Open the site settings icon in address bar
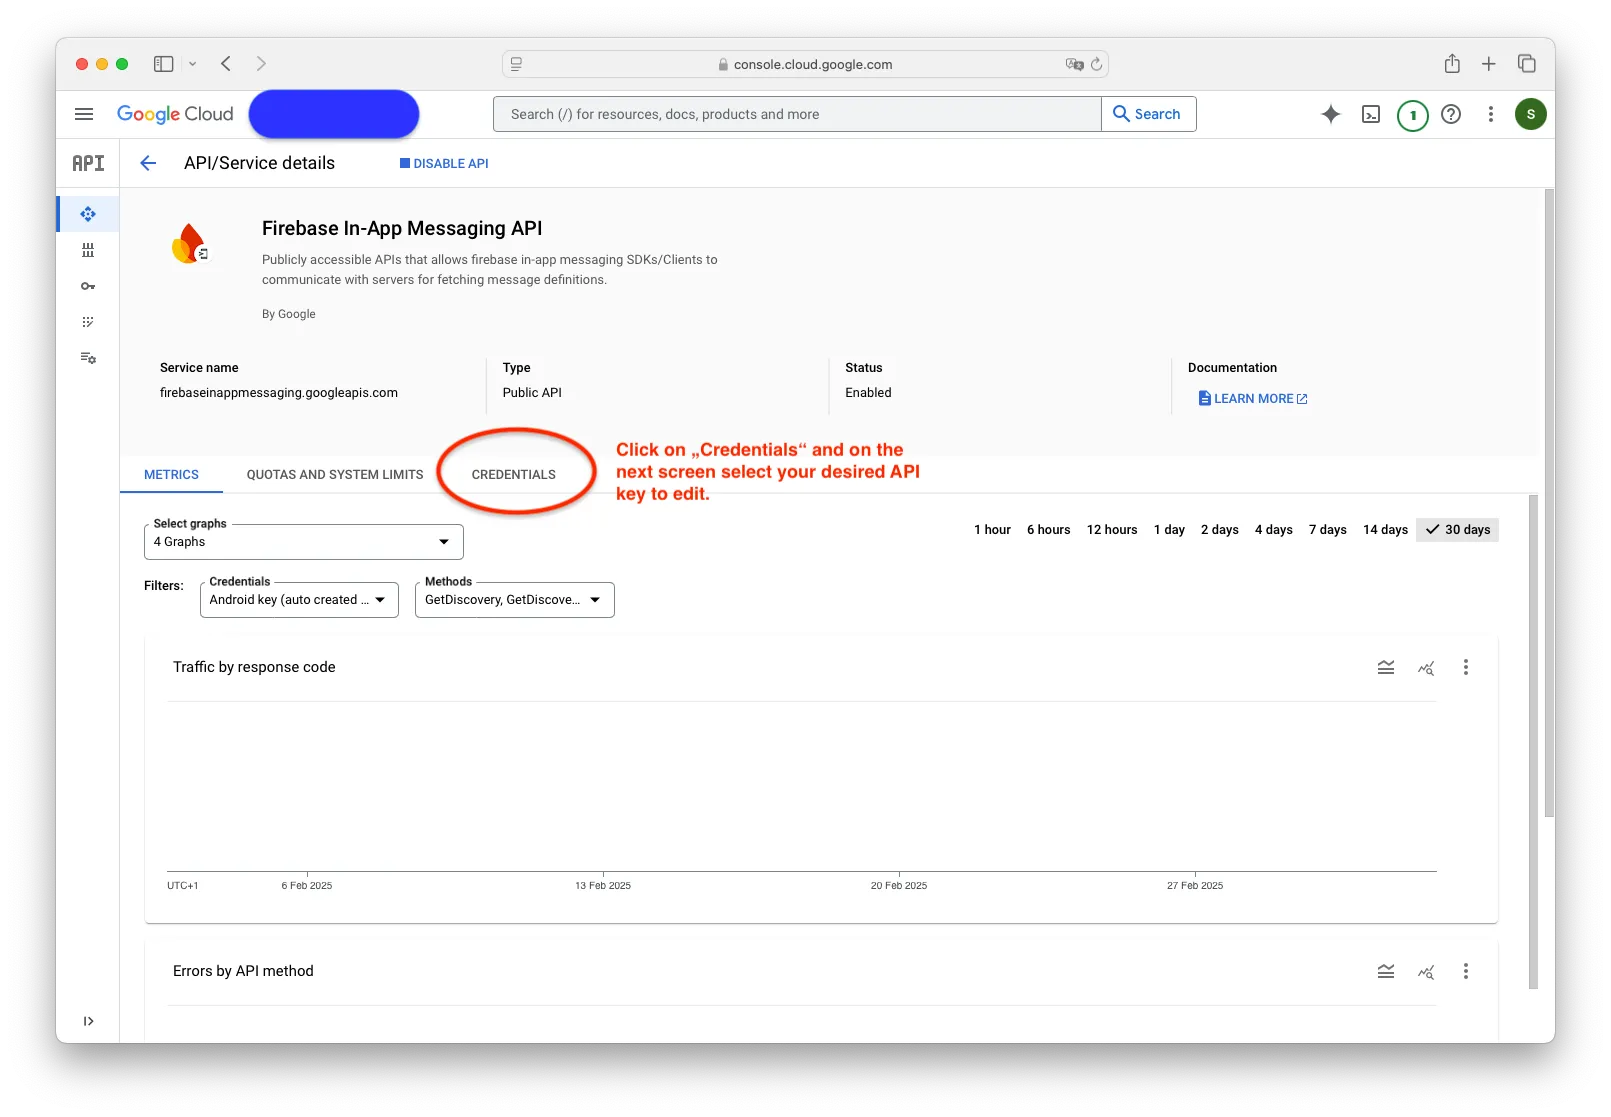The height and width of the screenshot is (1117, 1611). coord(517,64)
